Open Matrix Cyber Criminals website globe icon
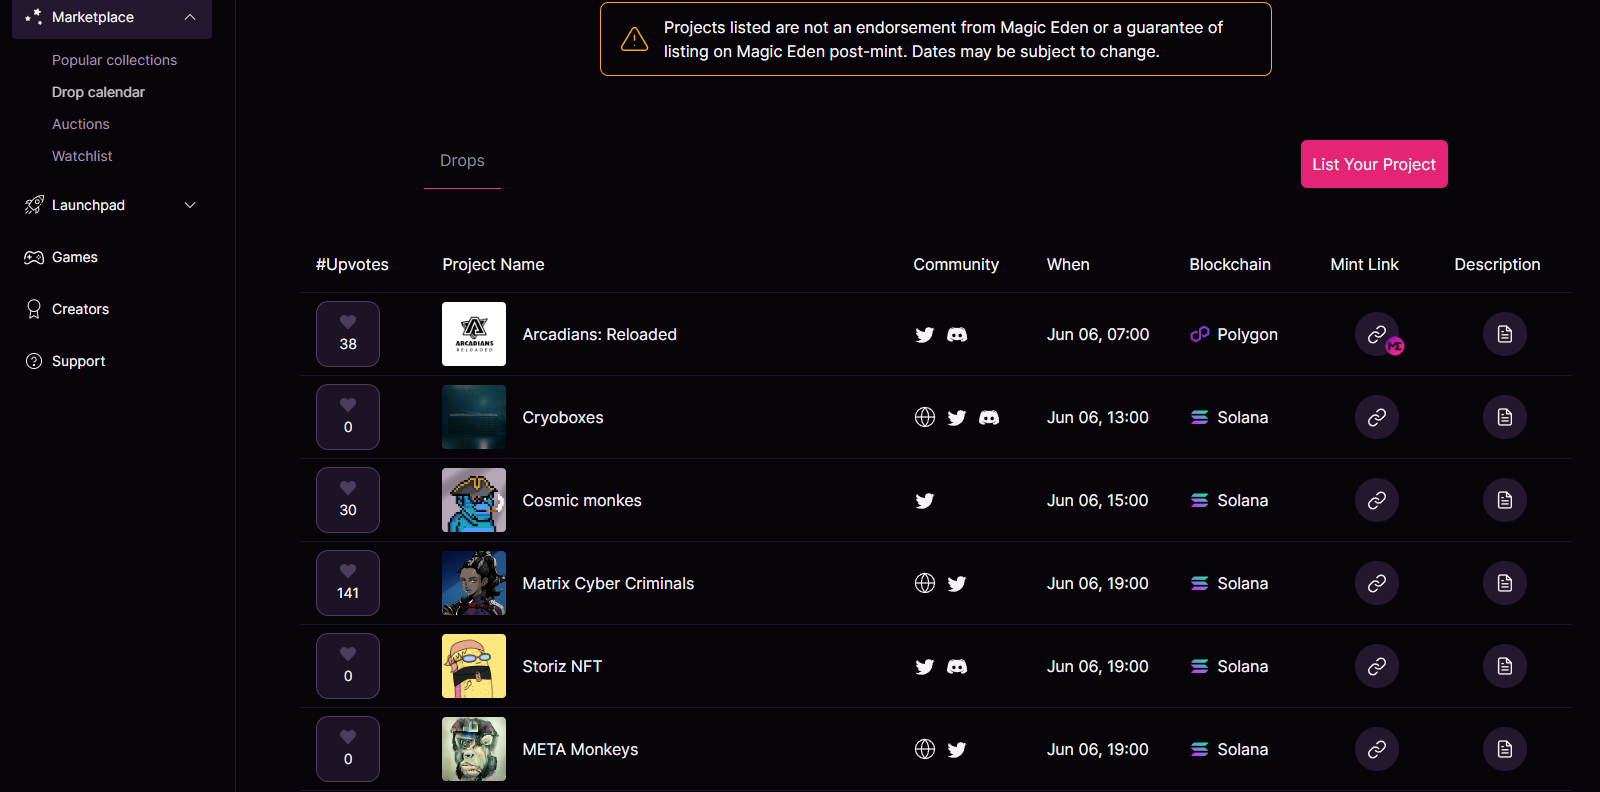This screenshot has width=1600, height=792. coord(924,584)
